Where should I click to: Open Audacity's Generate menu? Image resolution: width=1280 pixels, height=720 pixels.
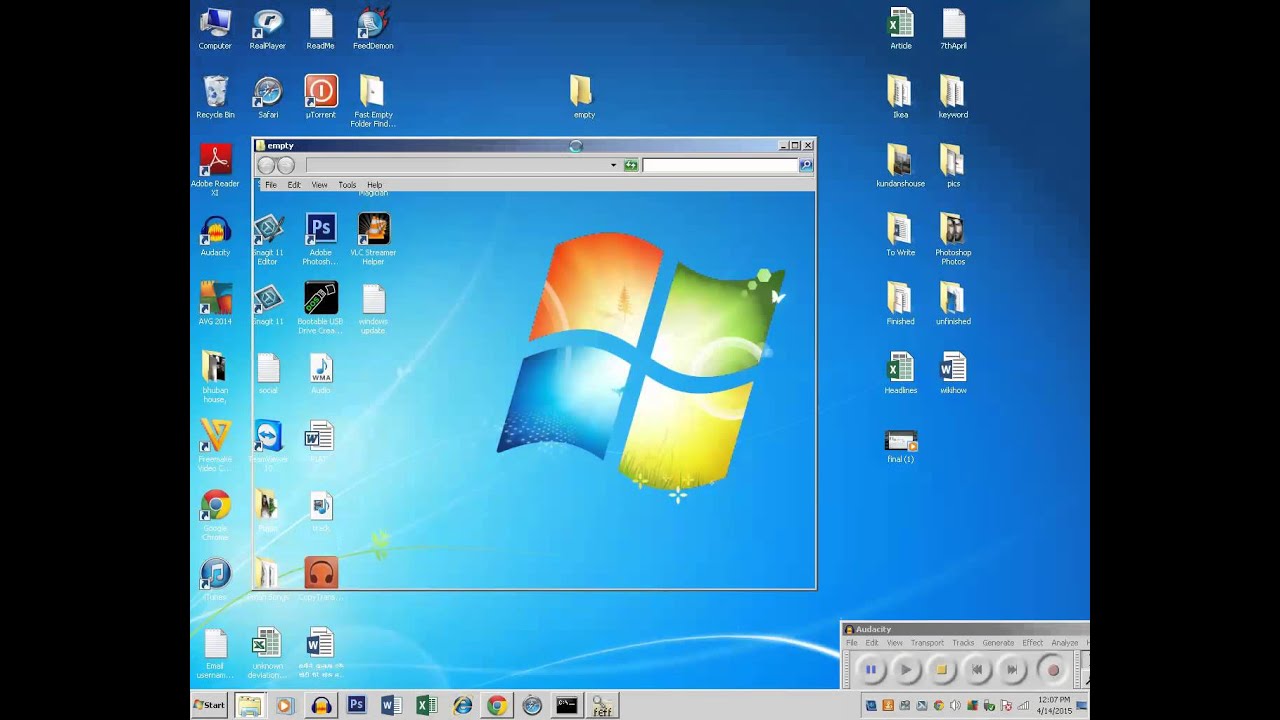tap(998, 643)
